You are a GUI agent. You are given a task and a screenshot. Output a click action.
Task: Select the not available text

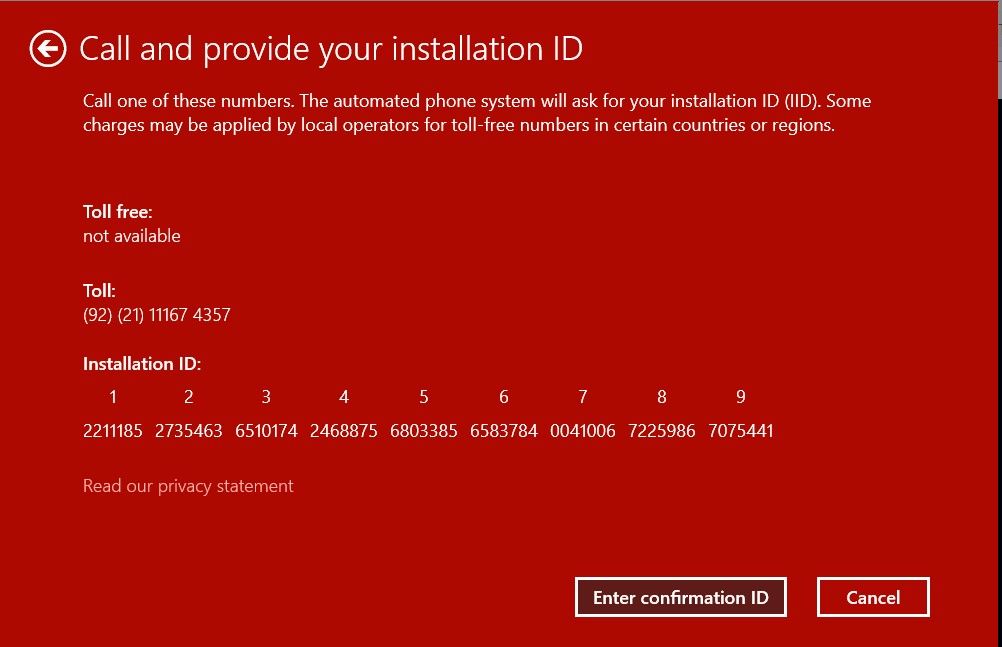click(131, 236)
